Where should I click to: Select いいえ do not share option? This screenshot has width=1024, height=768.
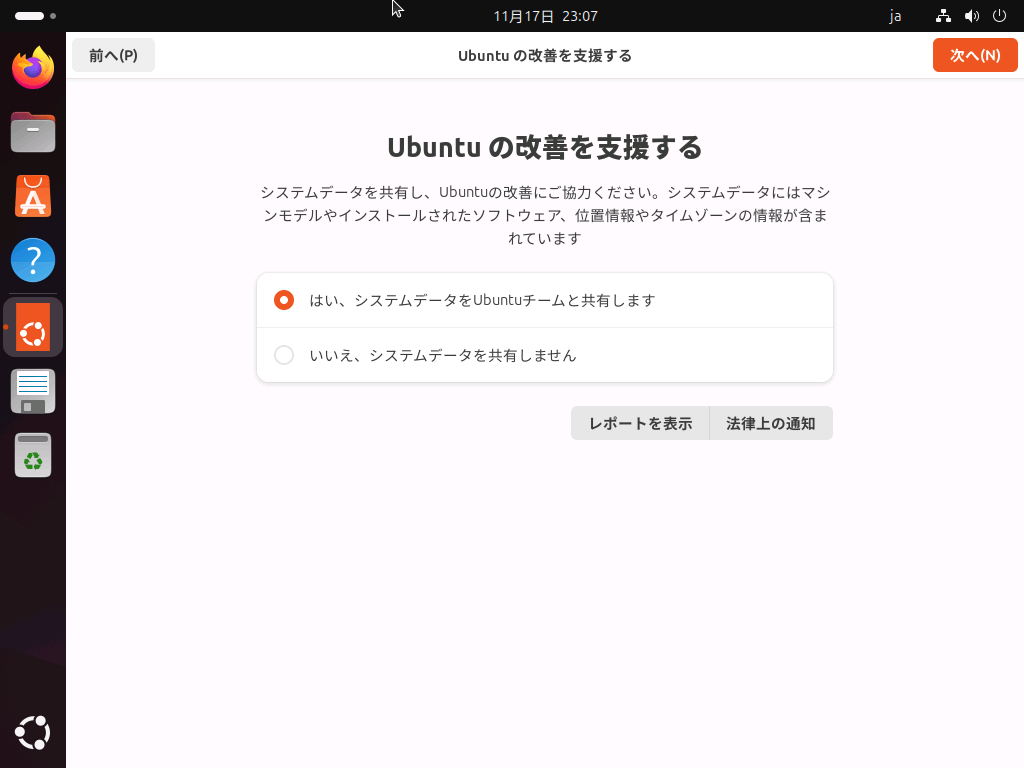[545, 355]
